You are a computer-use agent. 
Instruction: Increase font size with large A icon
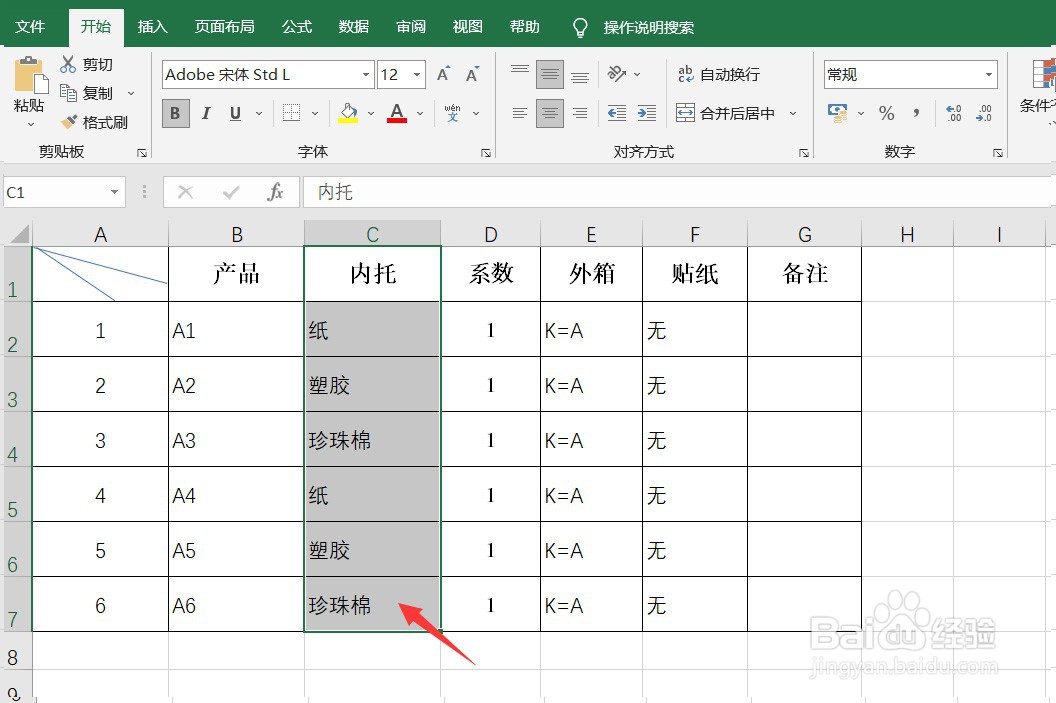coord(443,74)
